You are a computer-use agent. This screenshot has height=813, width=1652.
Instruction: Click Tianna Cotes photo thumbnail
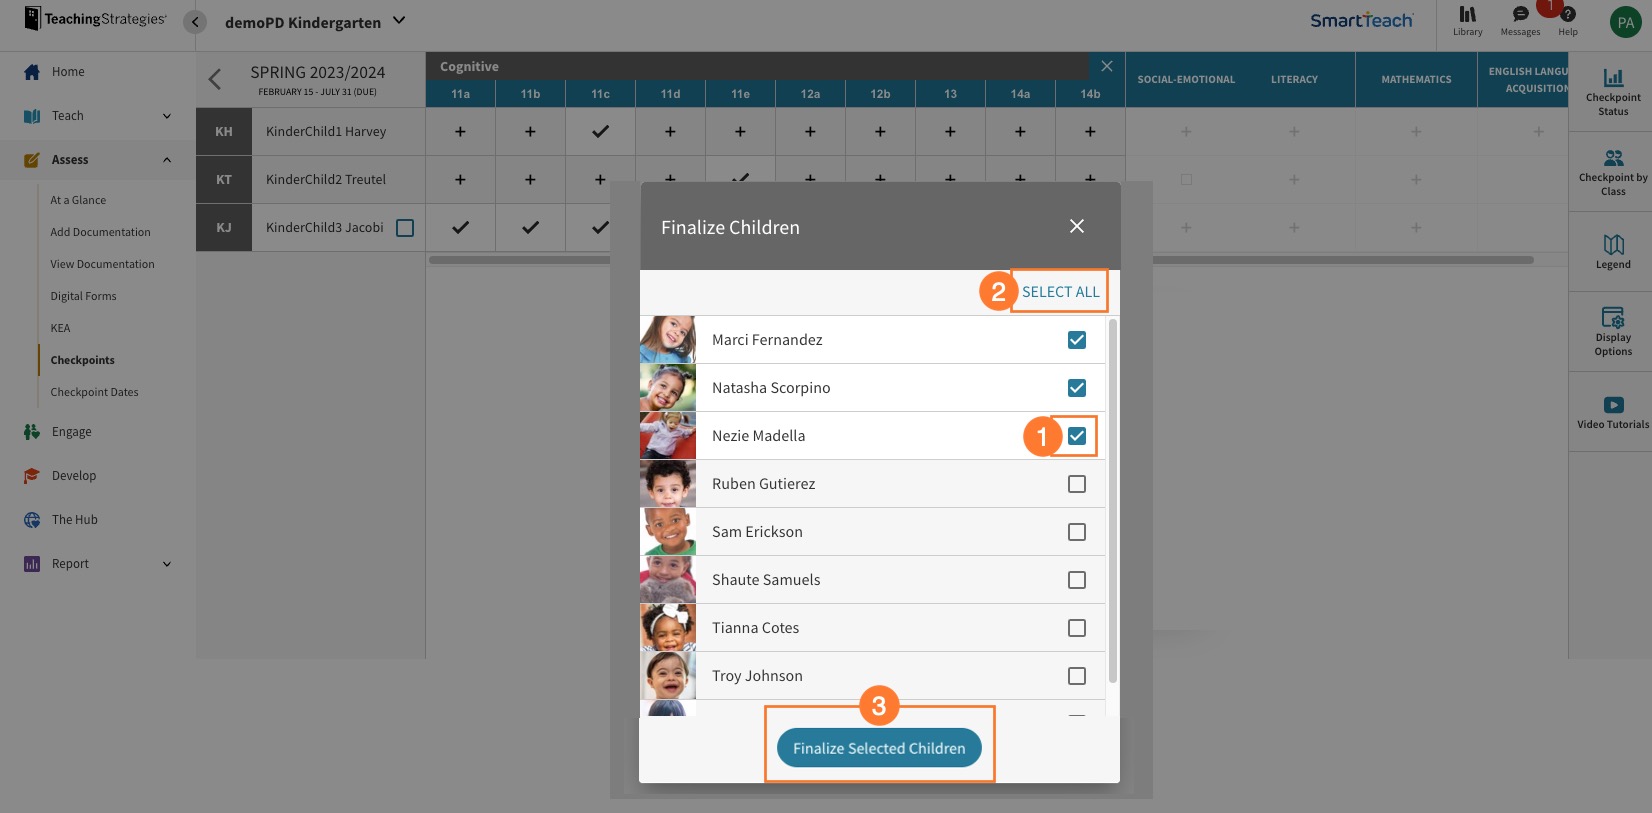668,628
